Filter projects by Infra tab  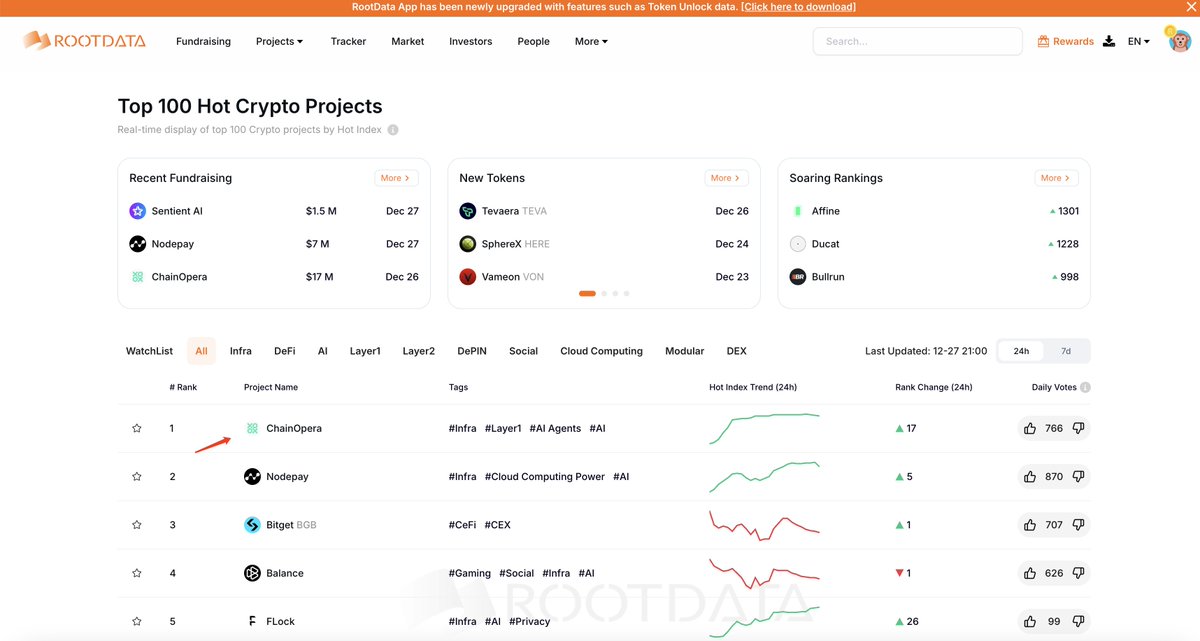point(240,351)
